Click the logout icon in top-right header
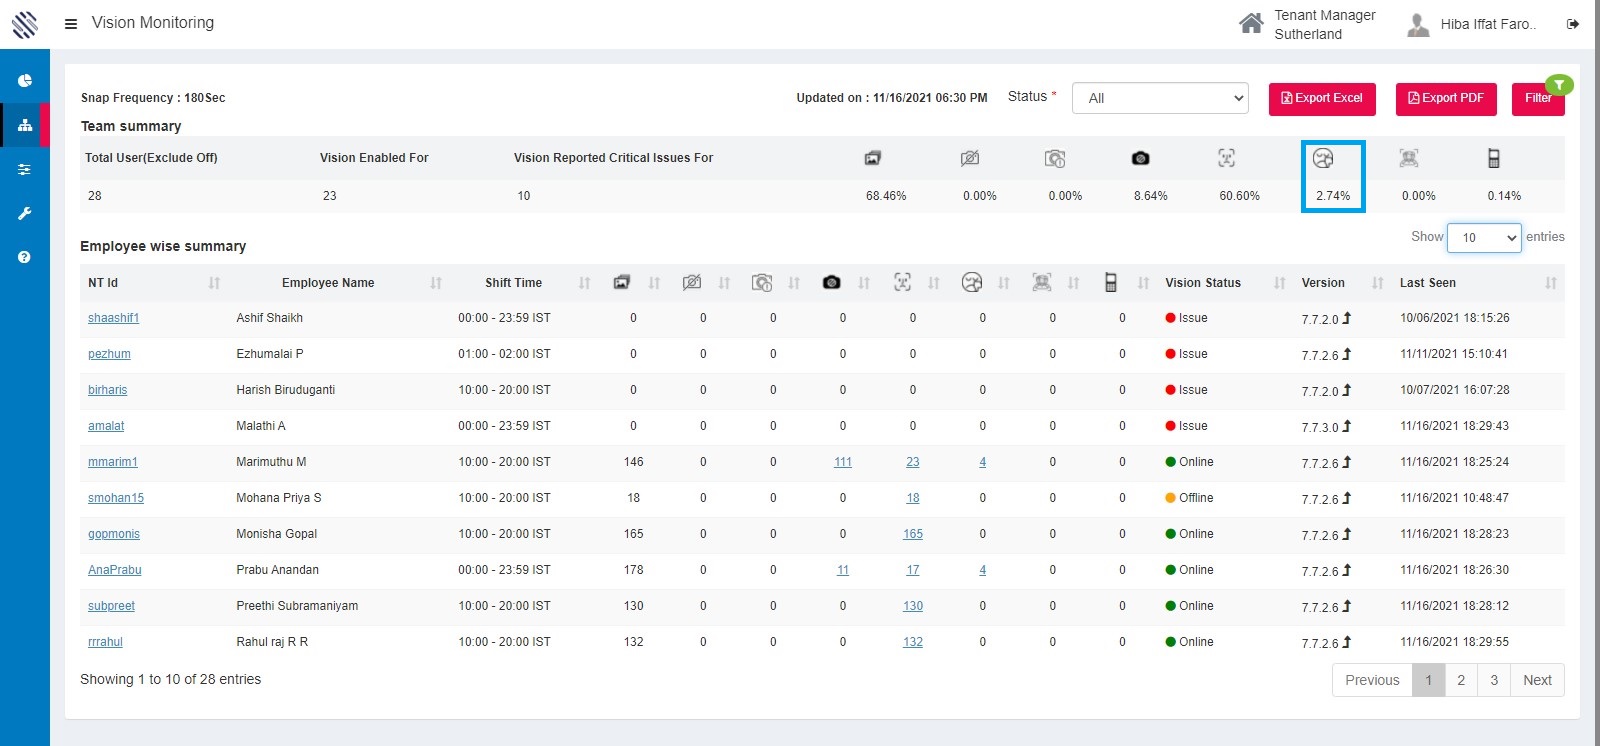The width and height of the screenshot is (1600, 746). pos(1573,24)
